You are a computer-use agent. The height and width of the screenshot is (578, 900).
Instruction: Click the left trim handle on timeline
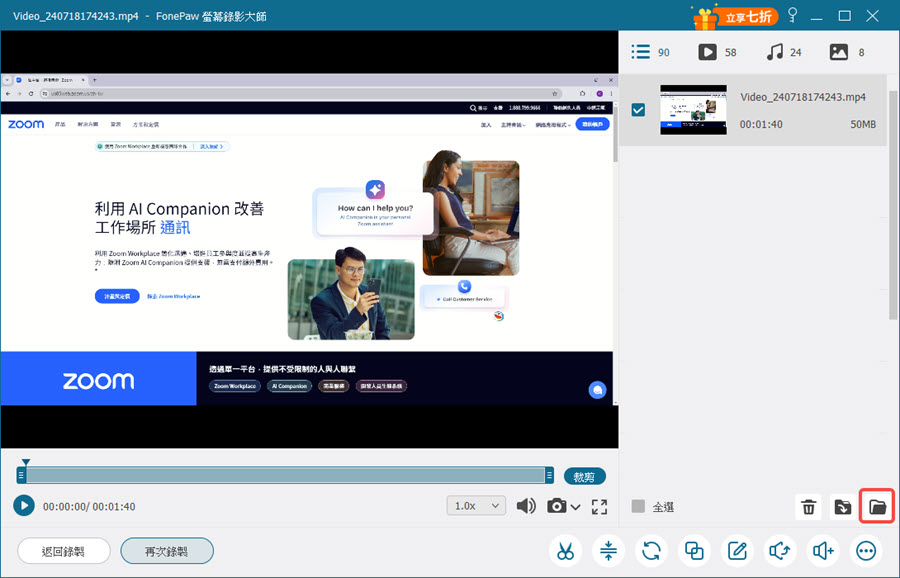[21, 475]
